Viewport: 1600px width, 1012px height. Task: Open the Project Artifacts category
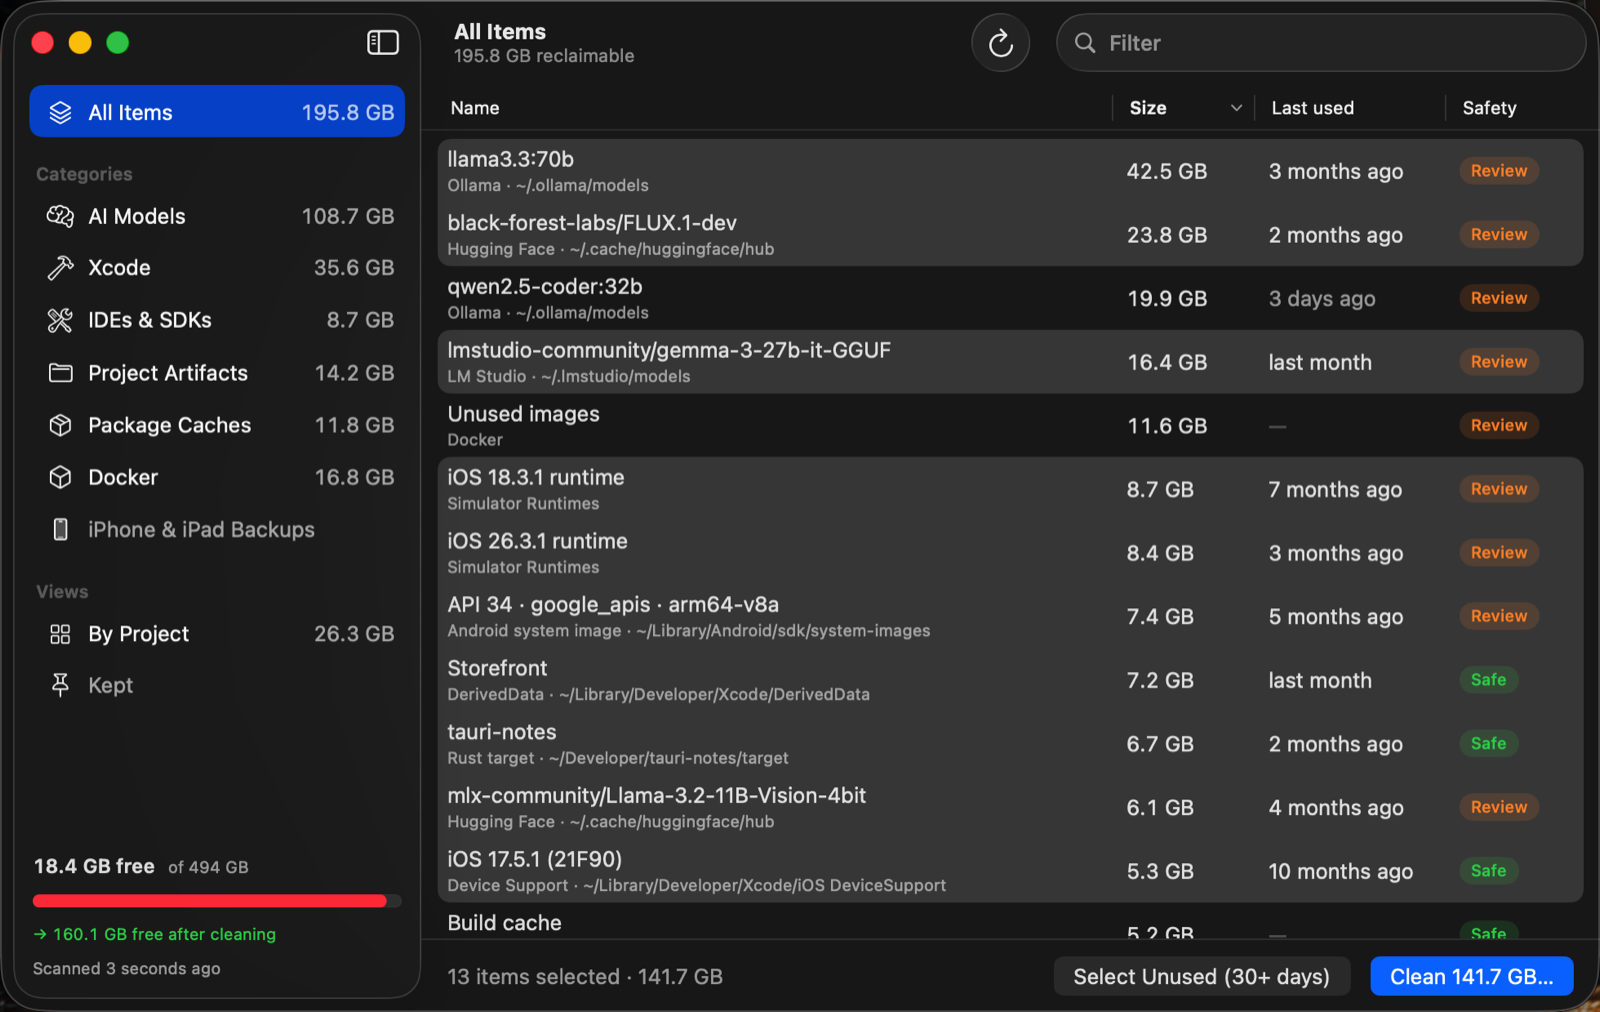coord(217,373)
